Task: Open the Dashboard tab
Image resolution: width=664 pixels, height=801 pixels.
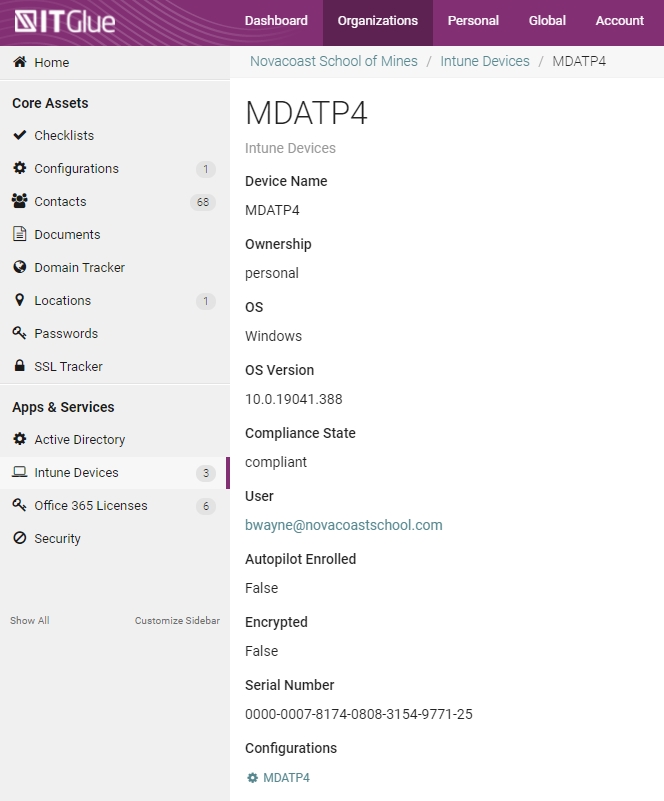Action: (276, 21)
